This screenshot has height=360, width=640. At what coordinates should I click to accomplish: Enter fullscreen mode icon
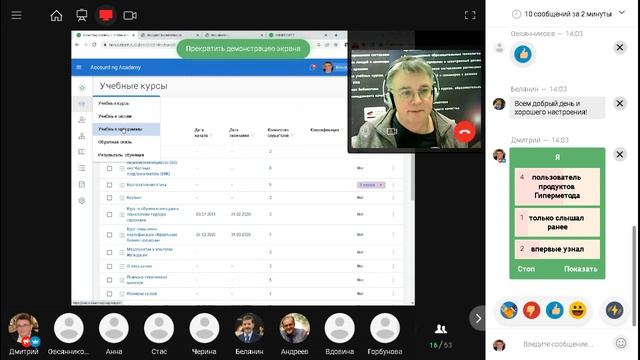click(470, 16)
